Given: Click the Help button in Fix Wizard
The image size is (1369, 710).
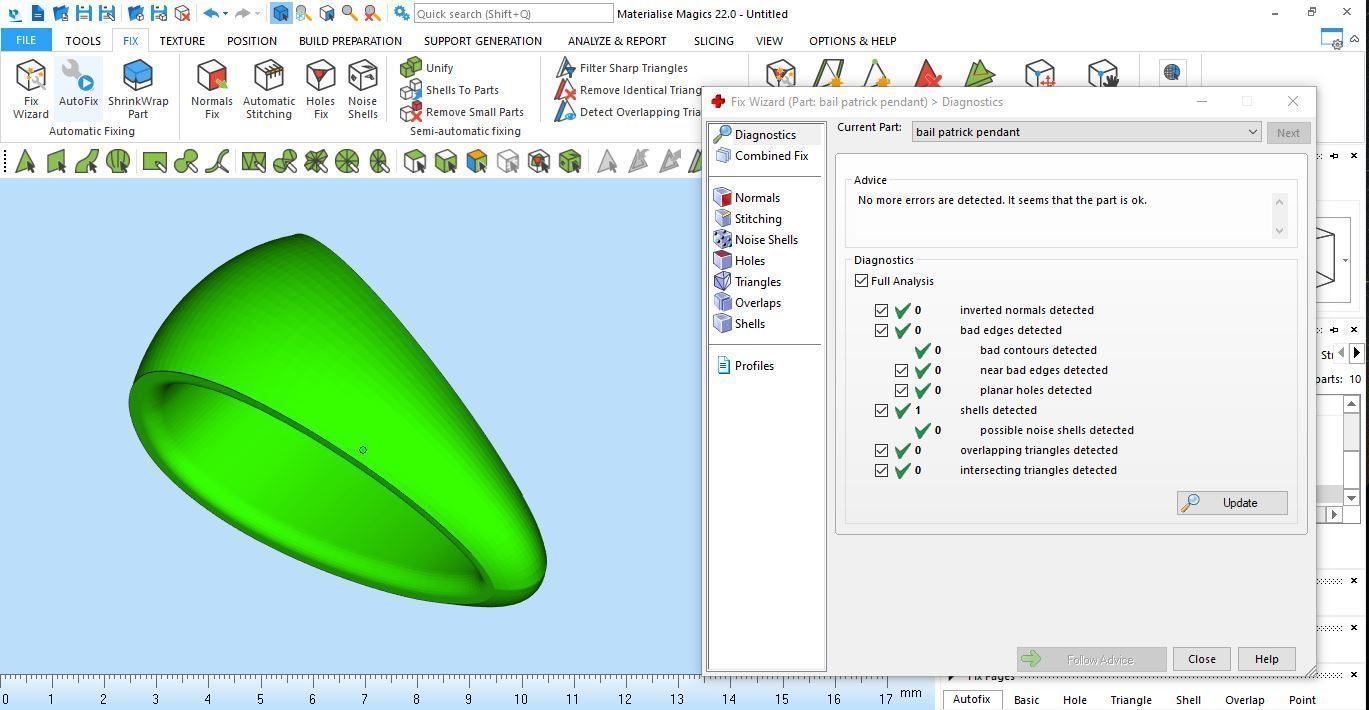Looking at the screenshot, I should click(x=1266, y=659).
